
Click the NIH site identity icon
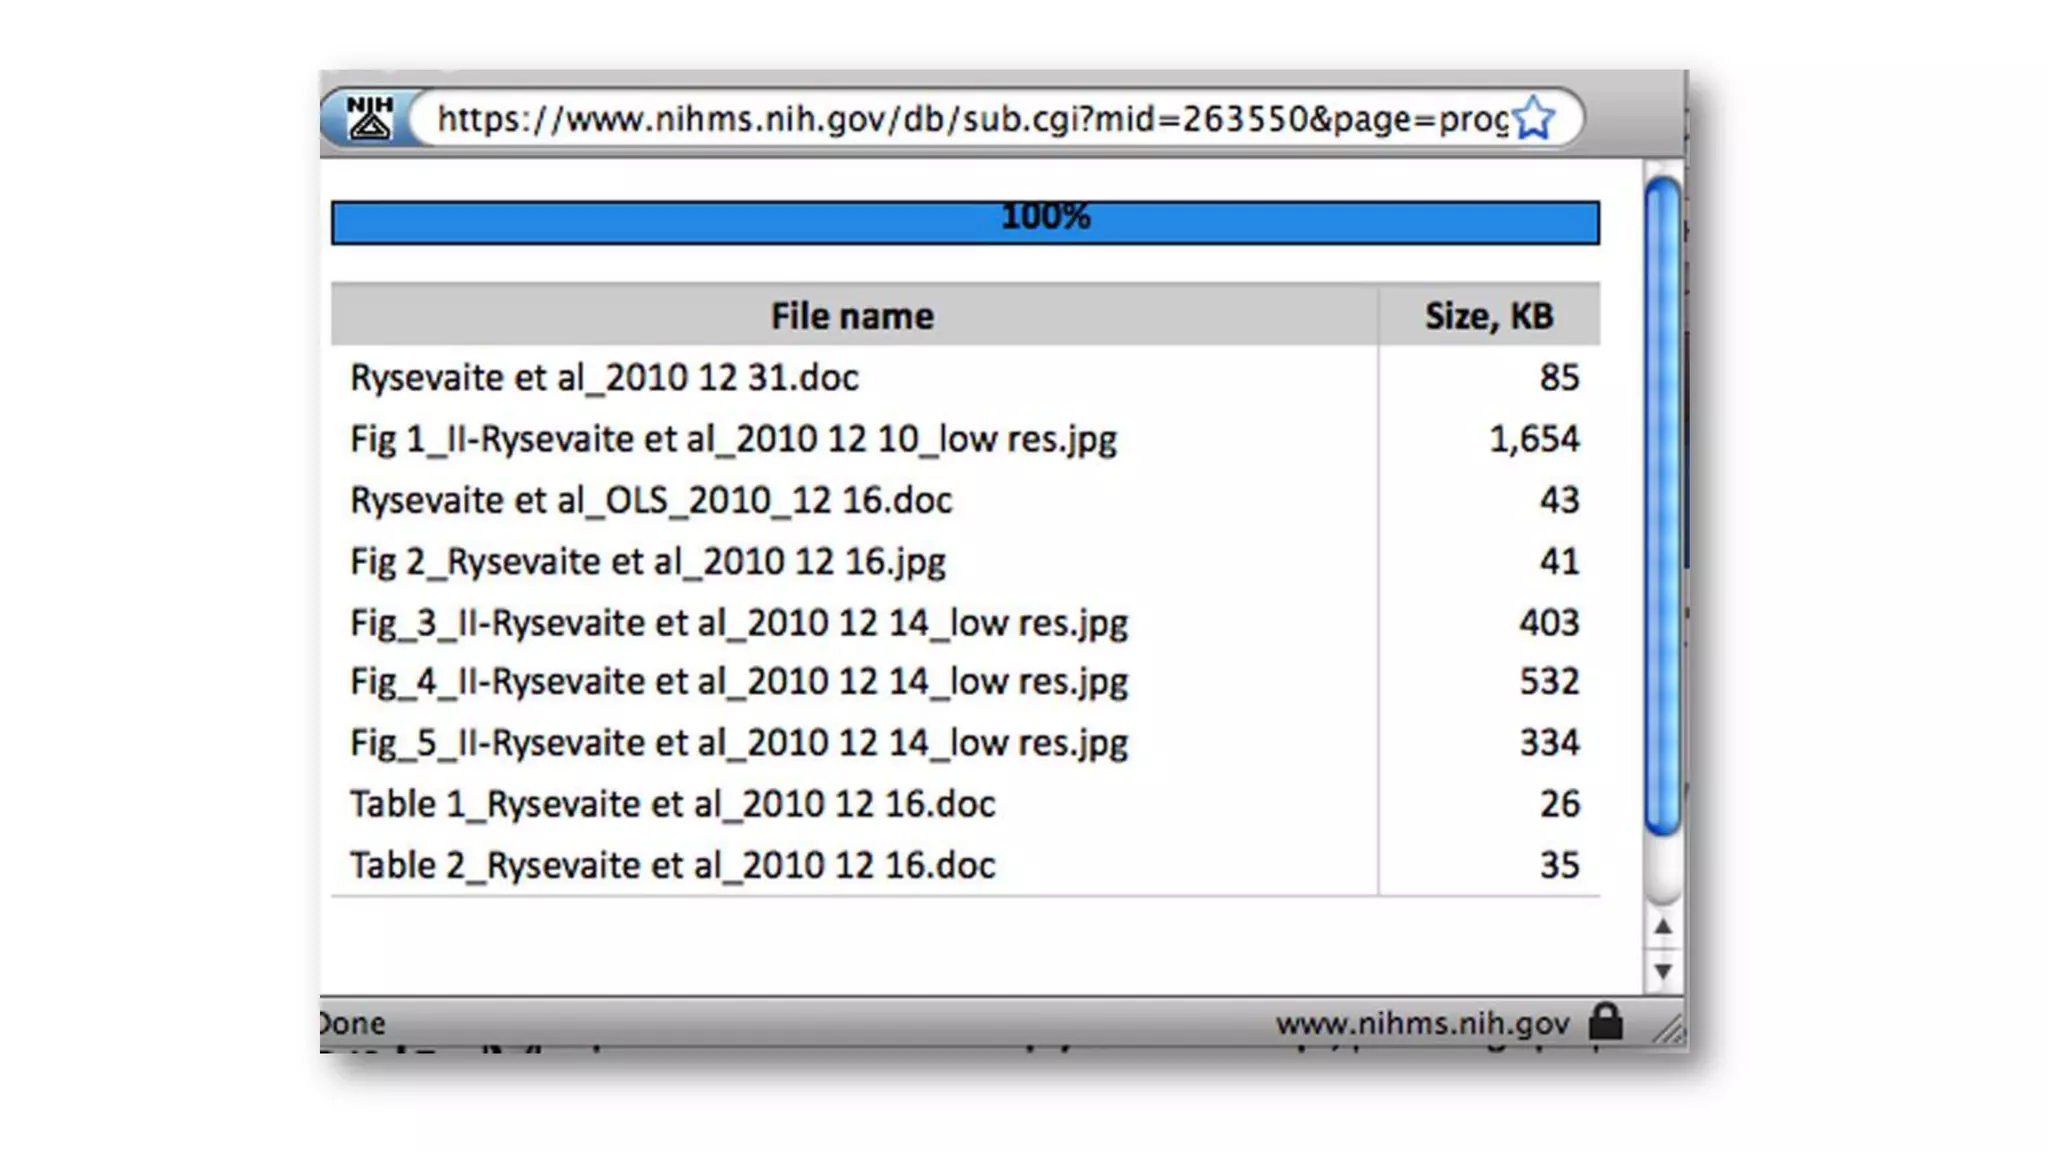369,118
